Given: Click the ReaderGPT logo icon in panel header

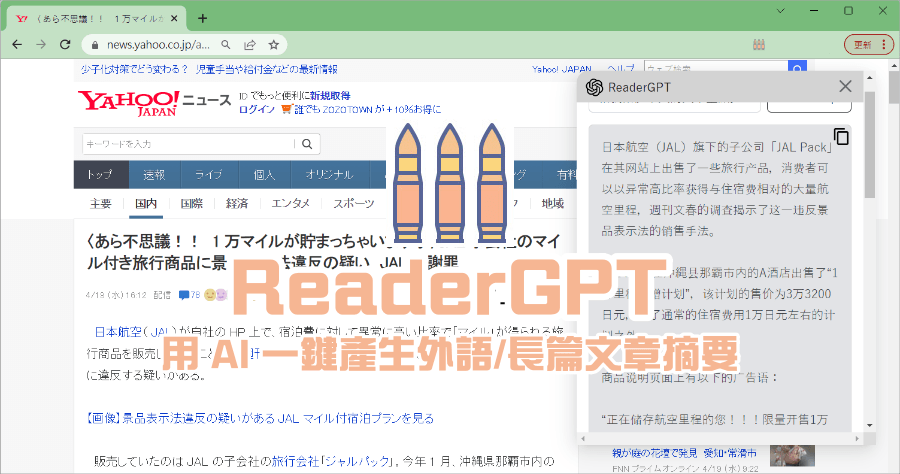Looking at the screenshot, I should (594, 87).
